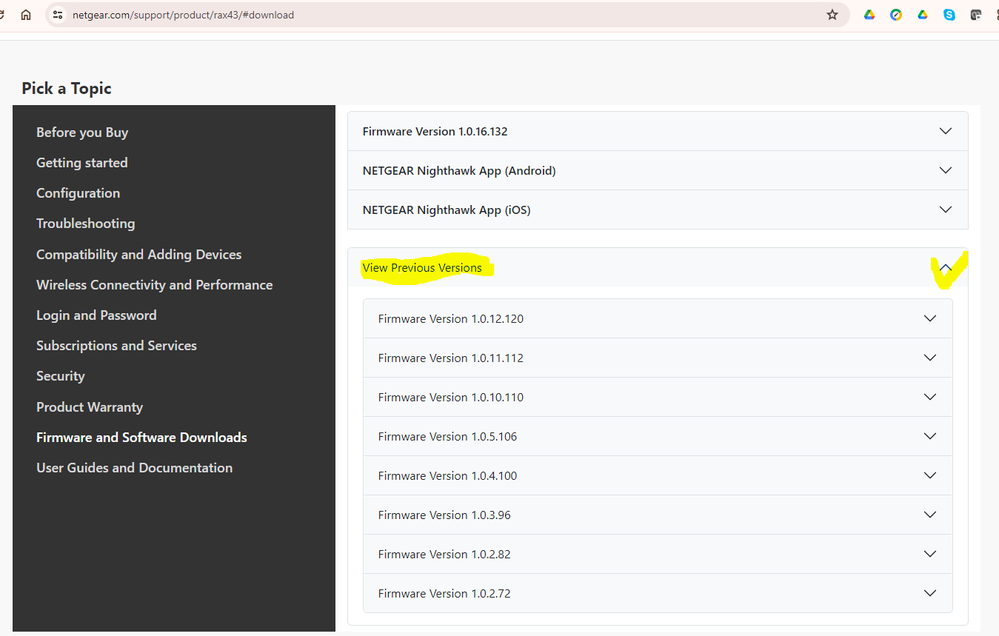Click the chevron for Firmware Version 1.0.3.96
The height and width of the screenshot is (636, 999).
(930, 514)
